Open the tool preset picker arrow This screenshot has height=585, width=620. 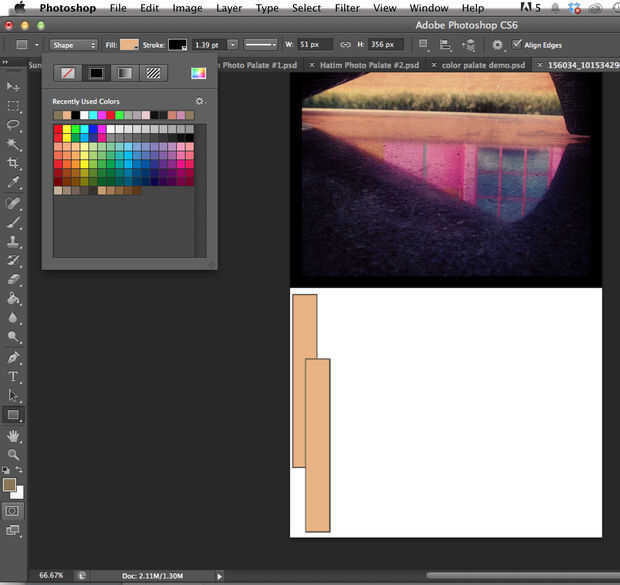(x=36, y=45)
